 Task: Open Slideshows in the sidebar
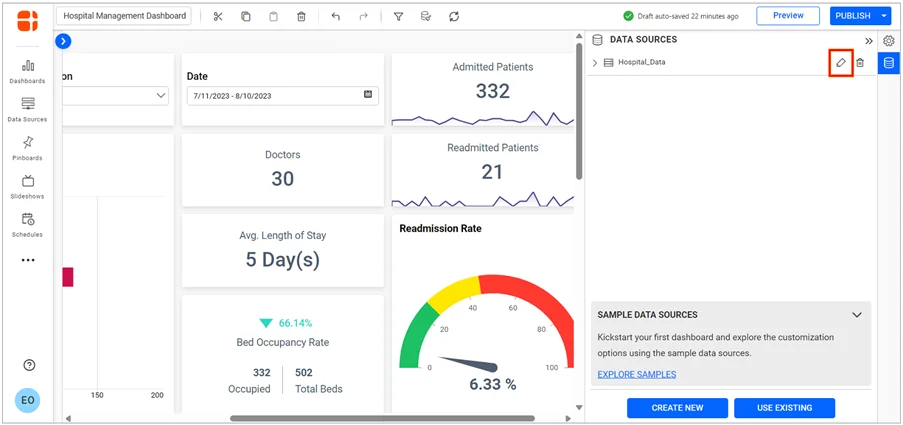[28, 186]
